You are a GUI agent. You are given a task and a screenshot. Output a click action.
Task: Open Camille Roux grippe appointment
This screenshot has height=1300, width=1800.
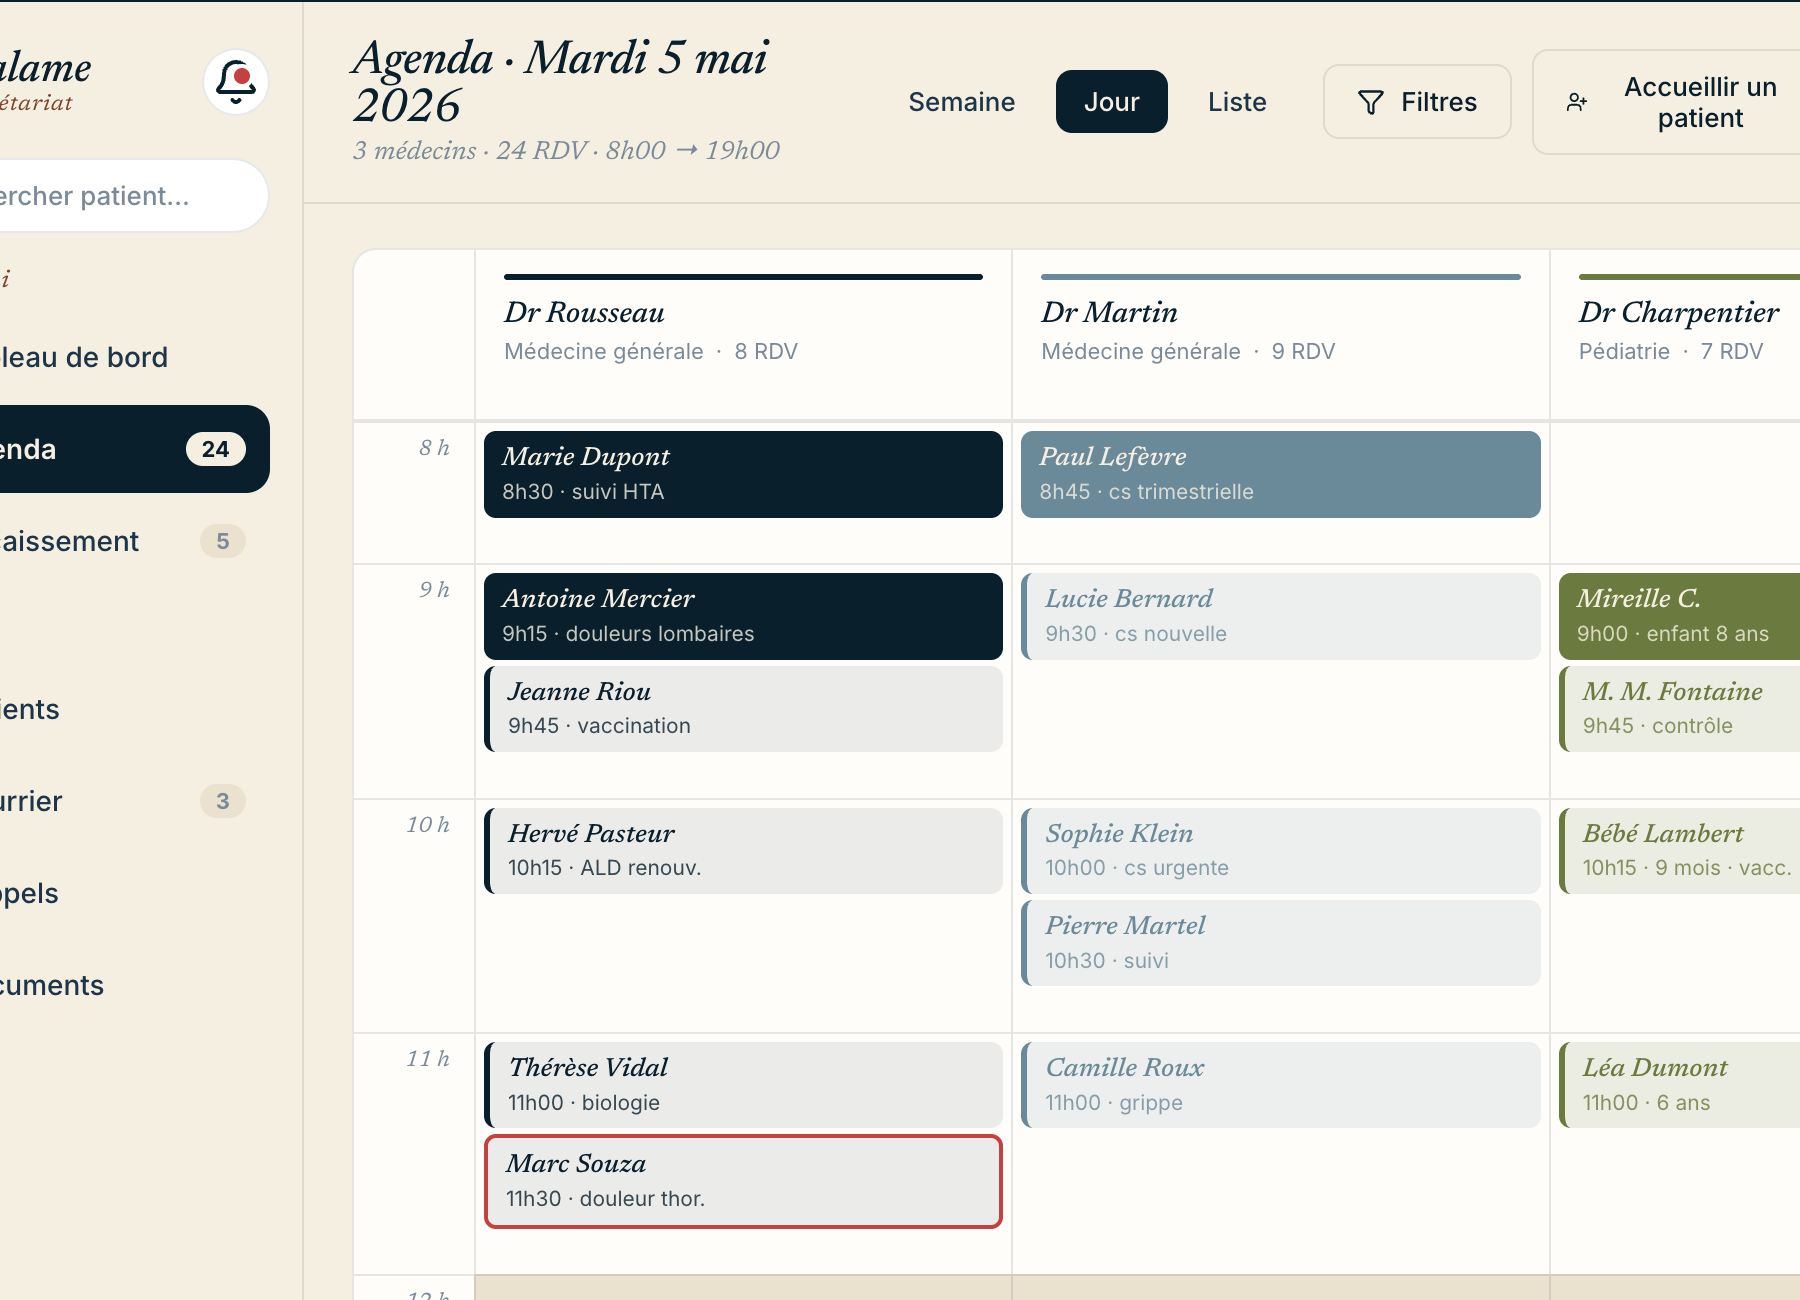pos(1280,1085)
